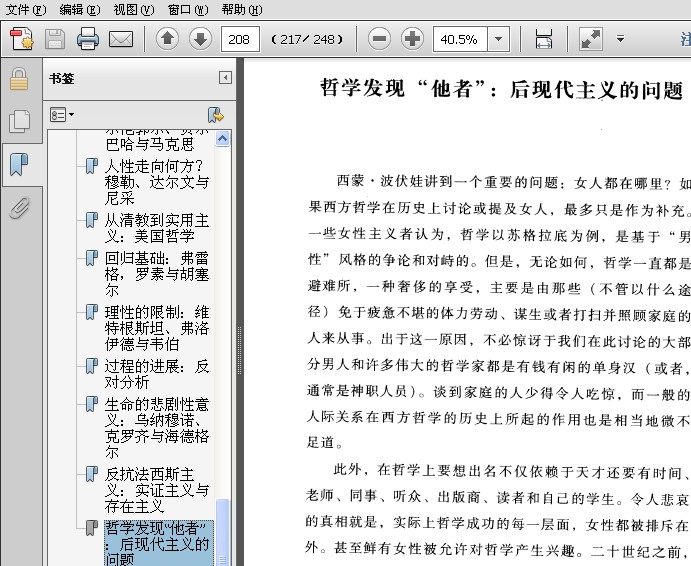Viewport: 691px width, 566px height.
Task: Click the panel splitter grip handle
Action: (239, 350)
